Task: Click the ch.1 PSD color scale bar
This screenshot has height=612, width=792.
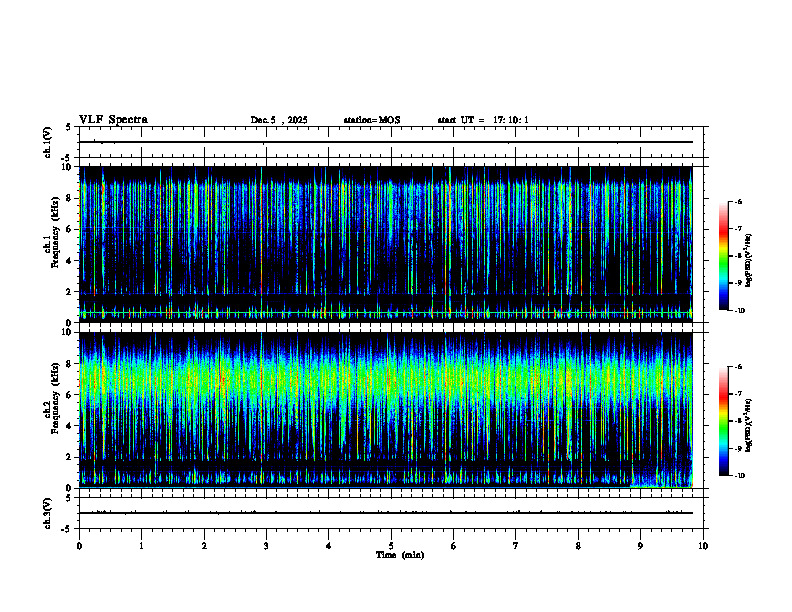Action: [x=724, y=256]
